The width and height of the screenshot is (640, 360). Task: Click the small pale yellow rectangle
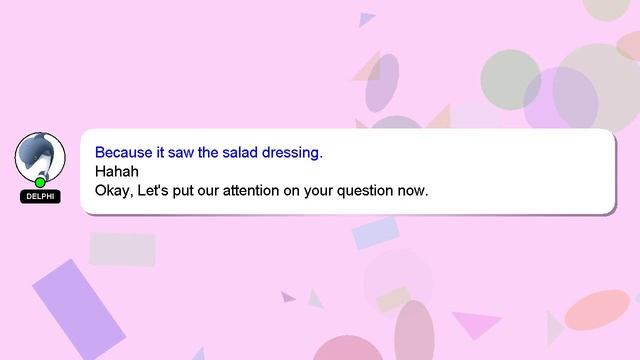[x=394, y=299]
